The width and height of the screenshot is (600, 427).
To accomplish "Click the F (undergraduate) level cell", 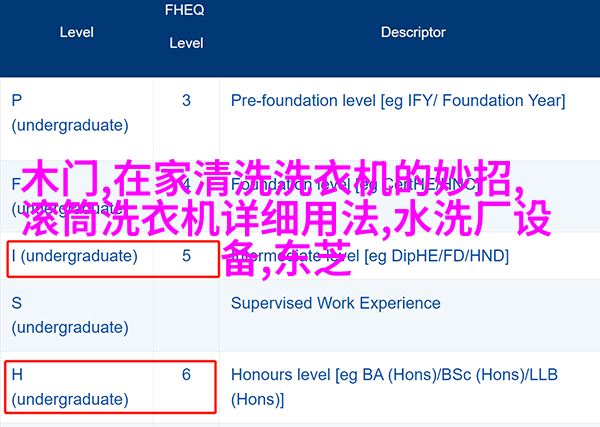I will 67,196.
